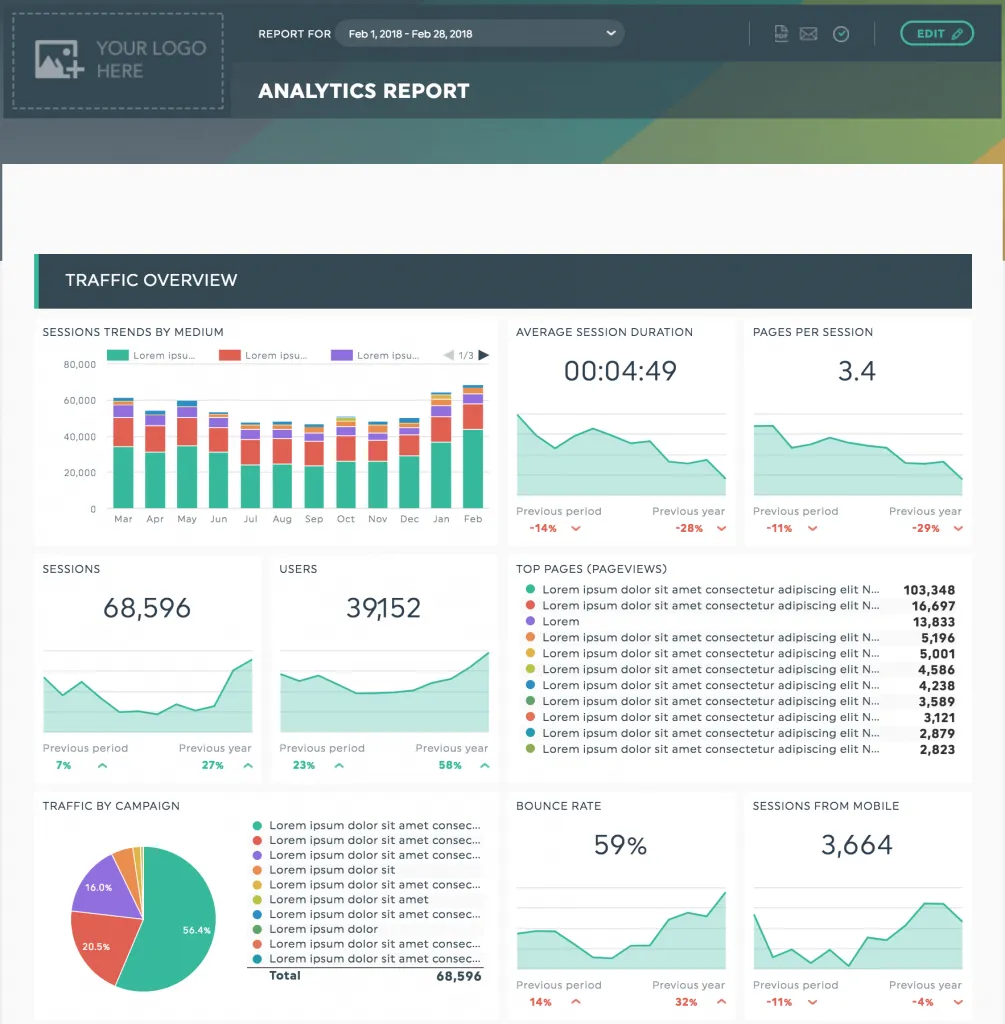Go to next legend page arrow
Screen dimensions: 1005x1024
483,355
